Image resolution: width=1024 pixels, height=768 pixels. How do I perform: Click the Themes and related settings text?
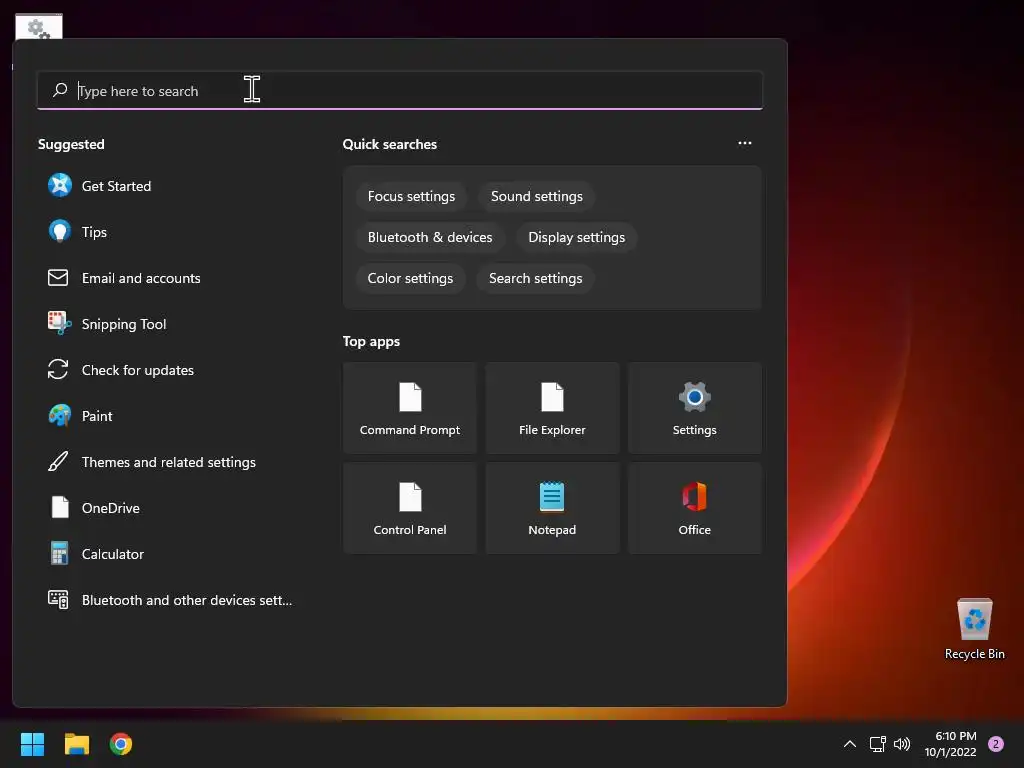click(x=168, y=462)
